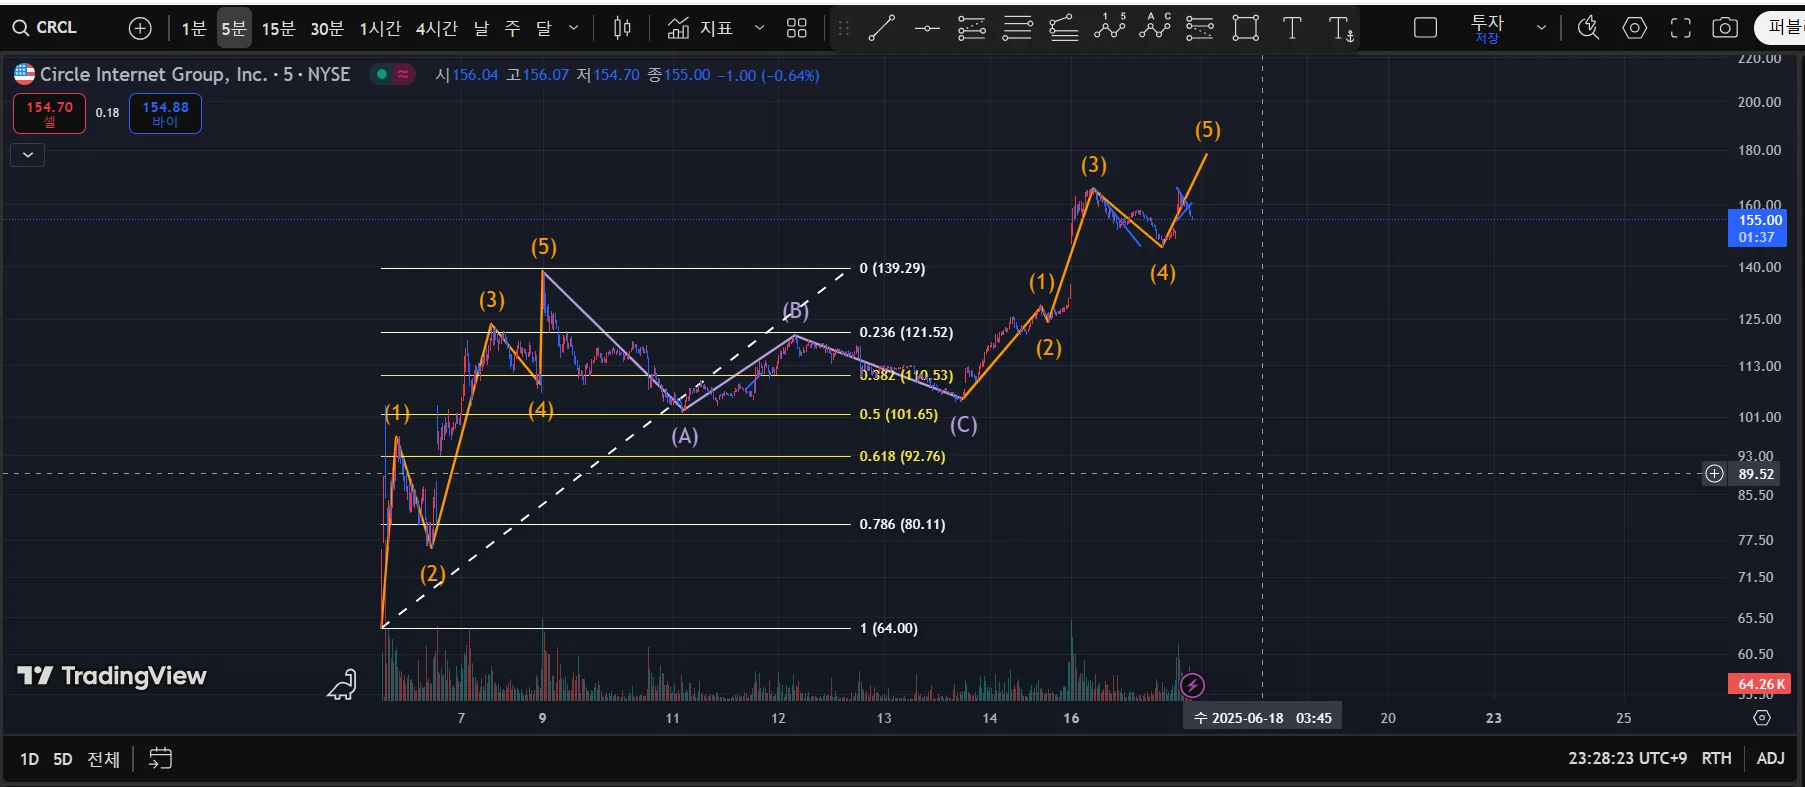The width and height of the screenshot is (1805, 787).
Task: Open the chart layout selector square
Action: pyautogui.click(x=1425, y=28)
